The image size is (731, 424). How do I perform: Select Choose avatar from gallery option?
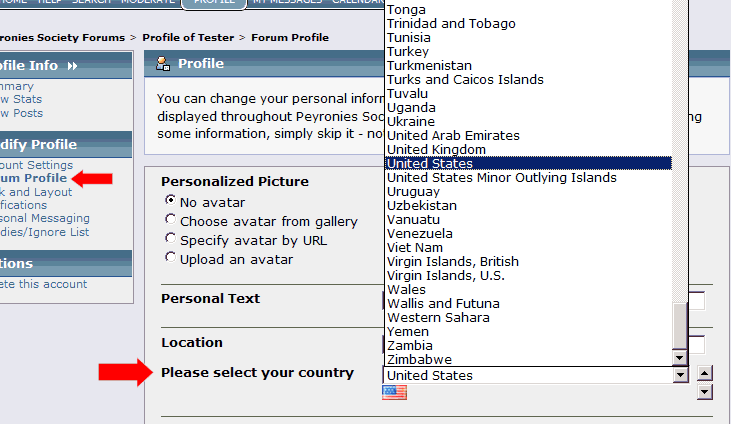(171, 220)
